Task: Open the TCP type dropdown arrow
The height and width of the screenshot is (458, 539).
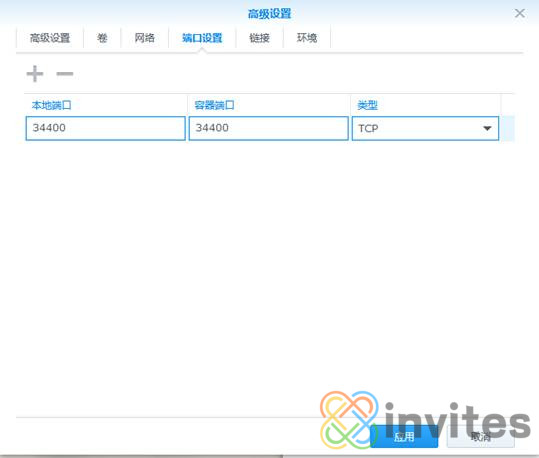Action: click(x=487, y=128)
